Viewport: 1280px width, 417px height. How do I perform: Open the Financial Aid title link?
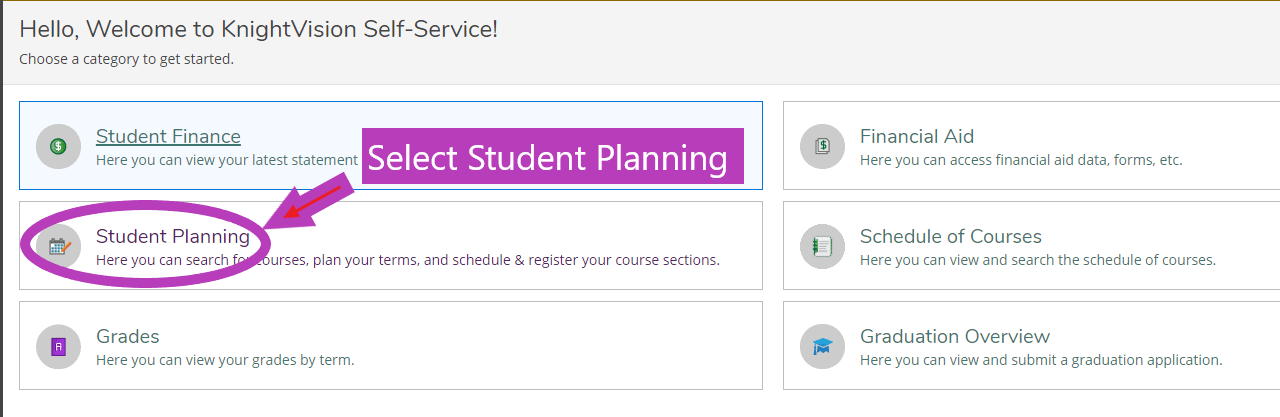[x=917, y=136]
